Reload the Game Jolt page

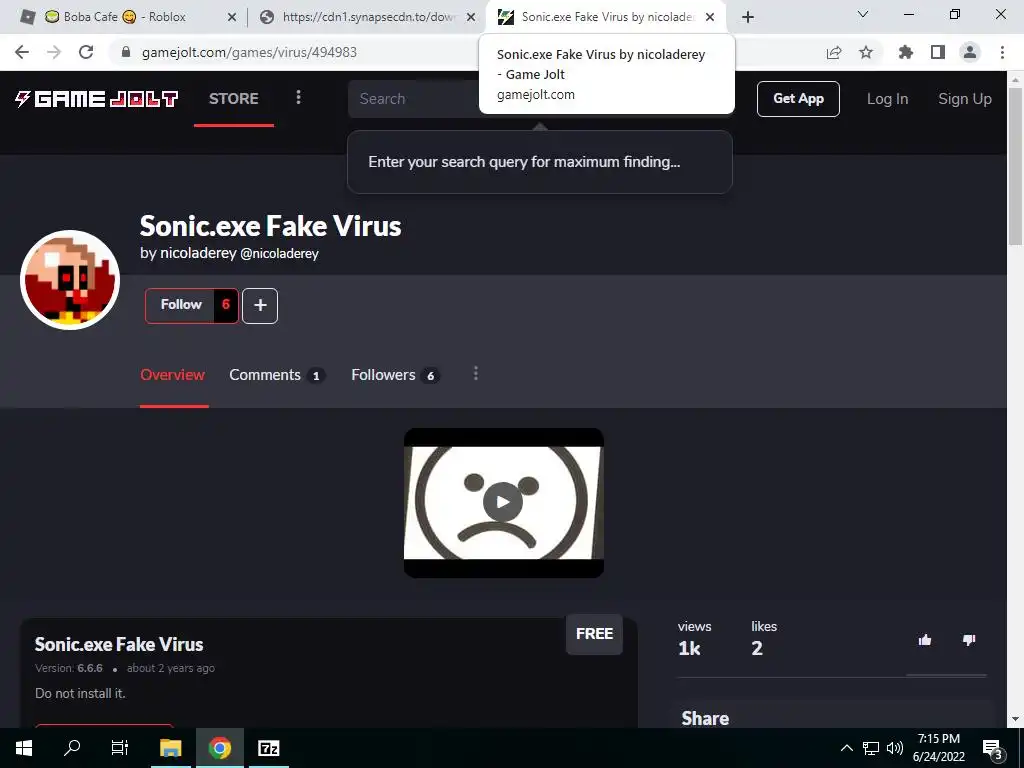coord(86,52)
